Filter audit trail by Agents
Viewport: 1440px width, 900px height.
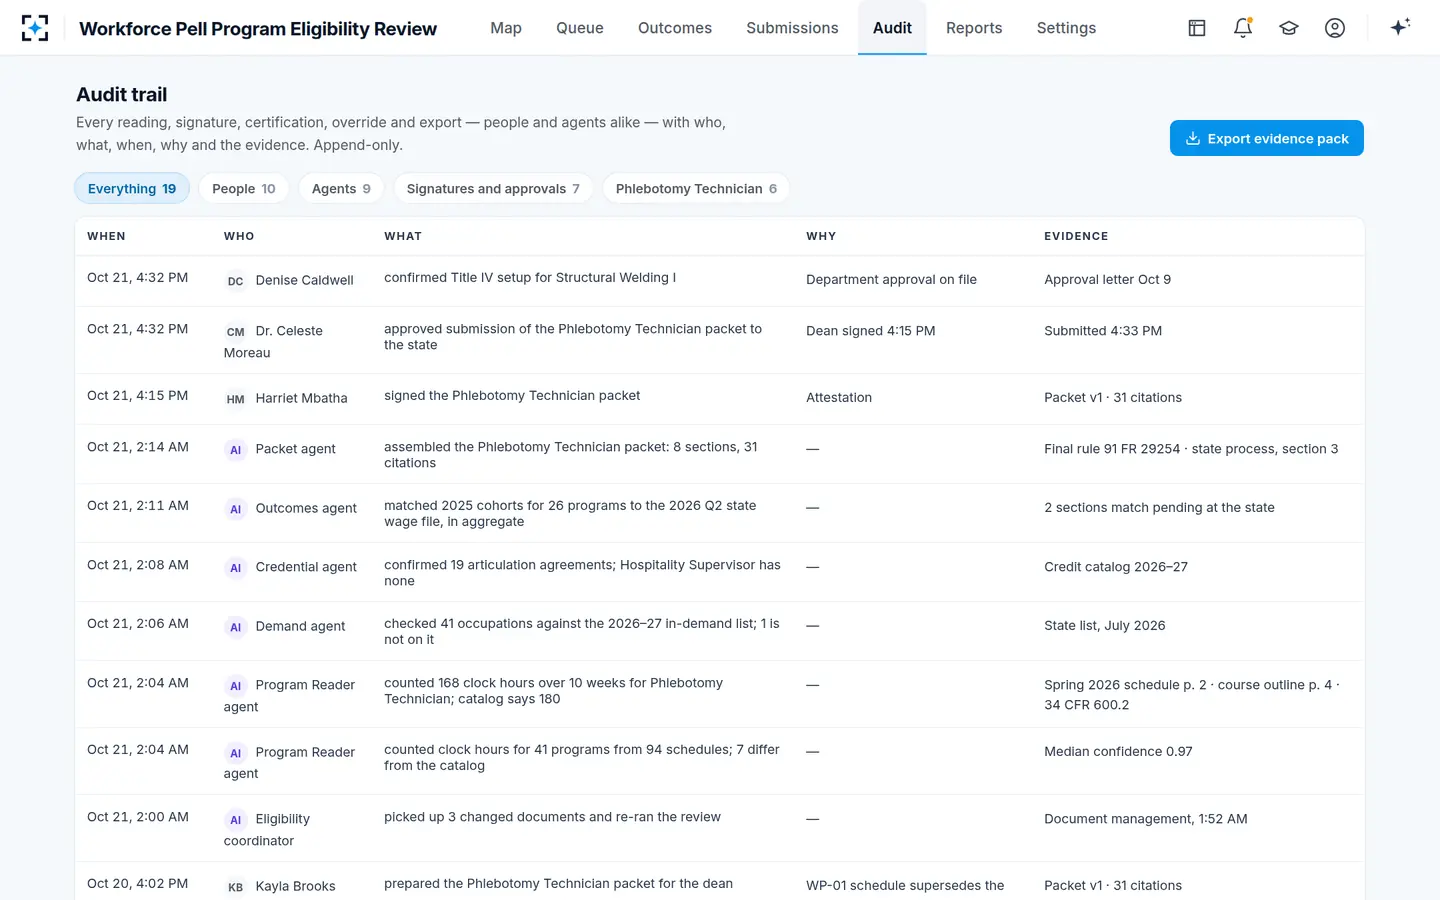341,188
